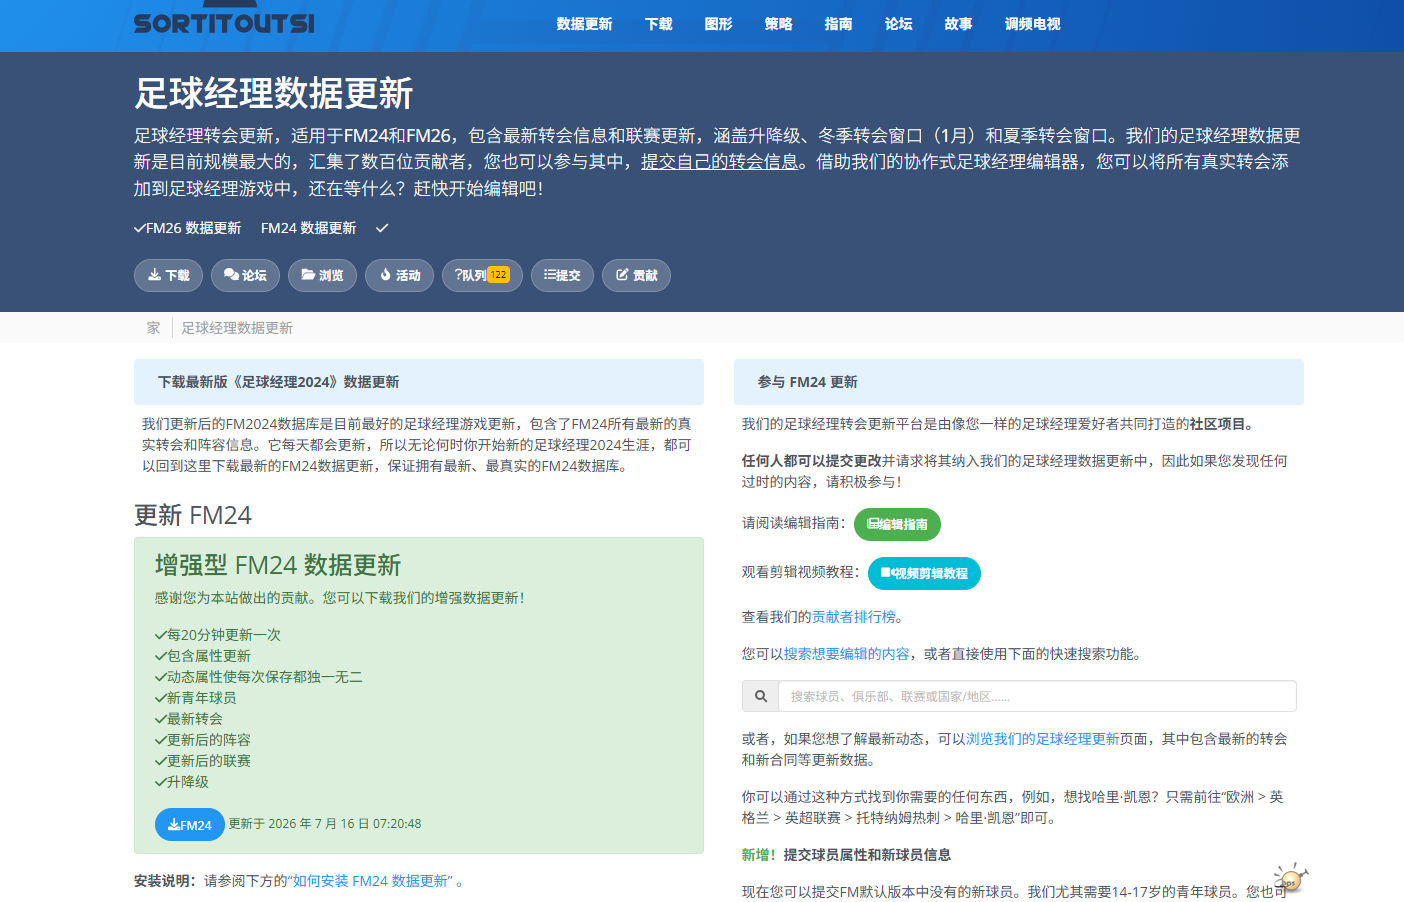Click the 参与 FM24 更新 panel header
The height and width of the screenshot is (902, 1404).
point(1019,382)
